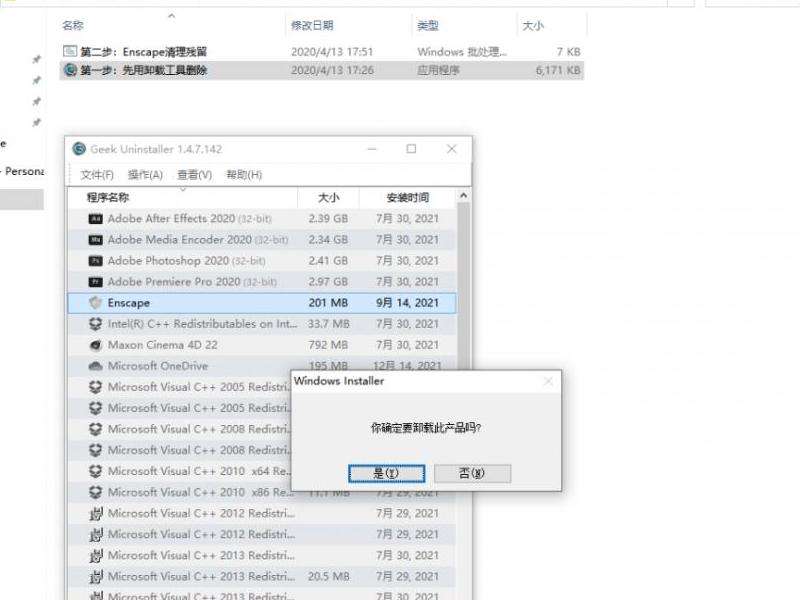Click the Geek Uninstaller title bar icon
Image resolution: width=800 pixels, height=600 pixels.
click(78, 147)
